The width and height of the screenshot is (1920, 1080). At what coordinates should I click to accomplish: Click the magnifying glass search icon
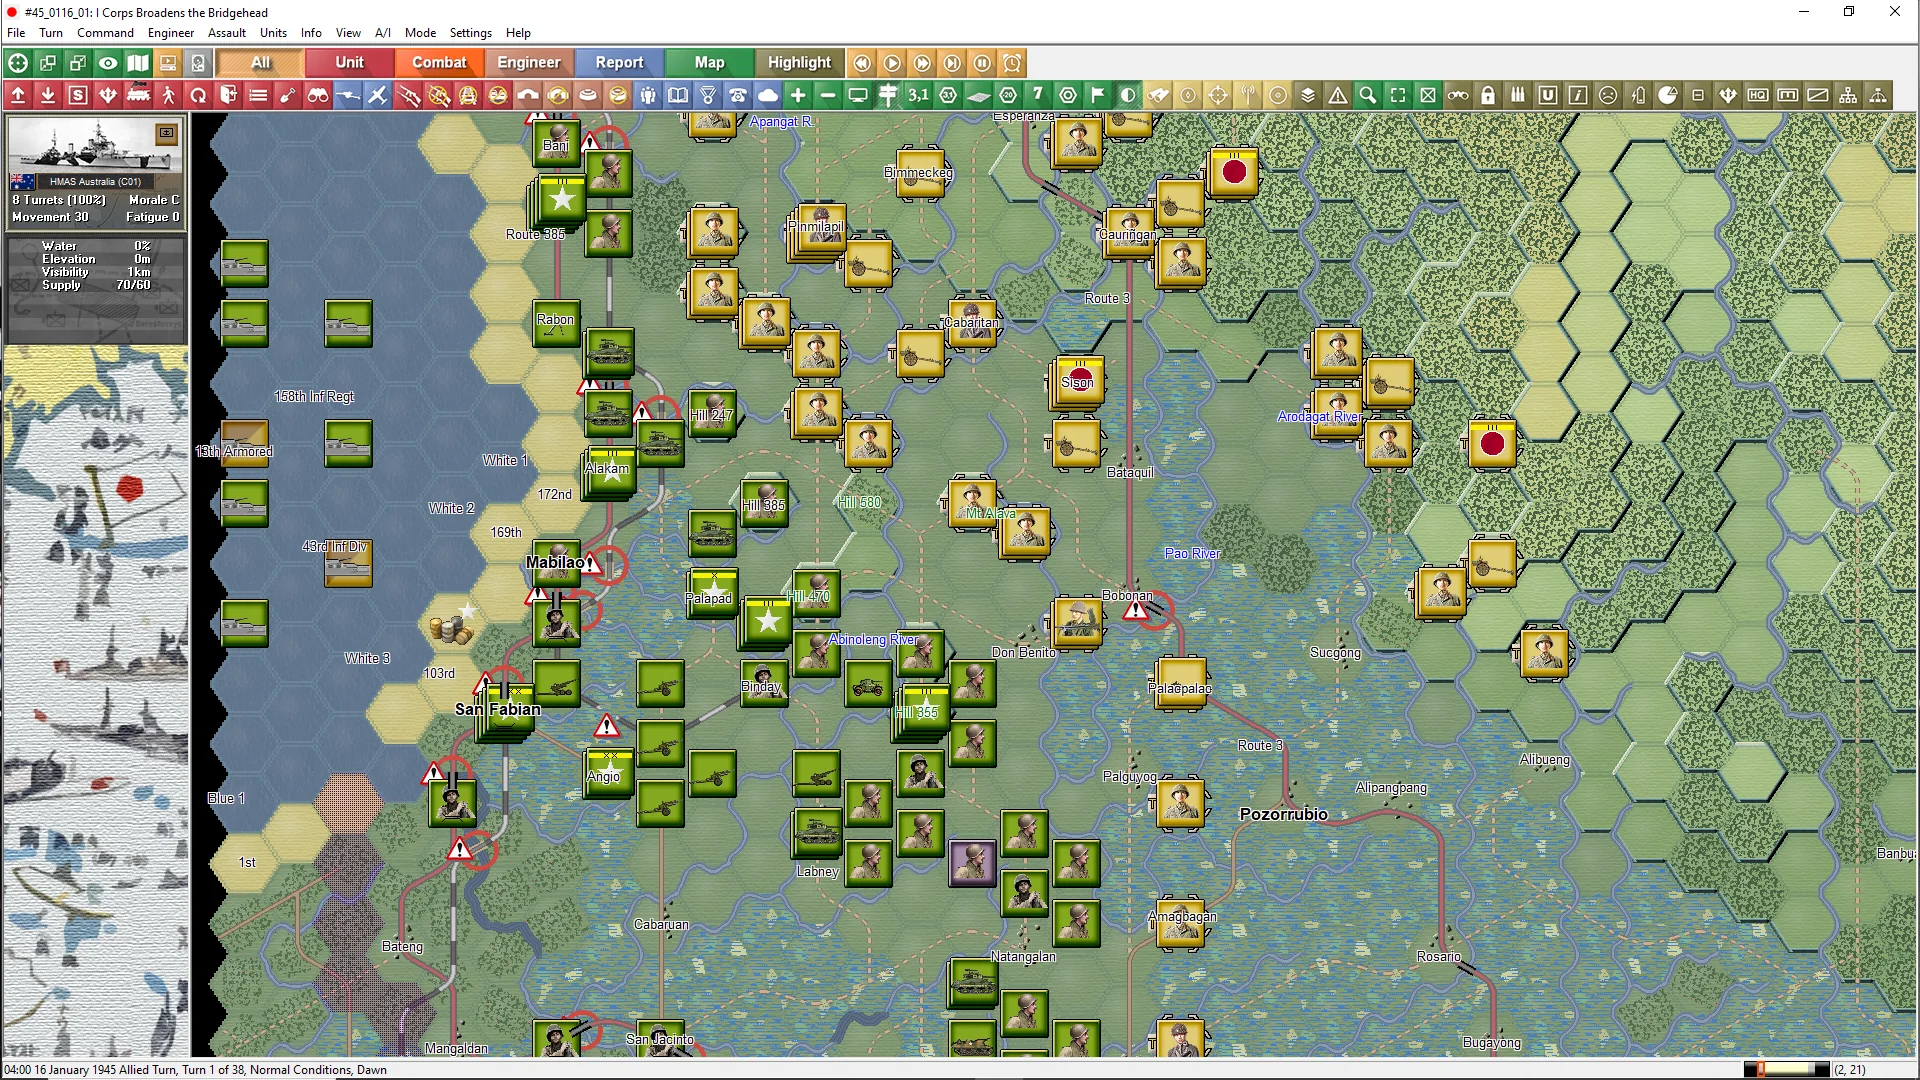pyautogui.click(x=1368, y=96)
